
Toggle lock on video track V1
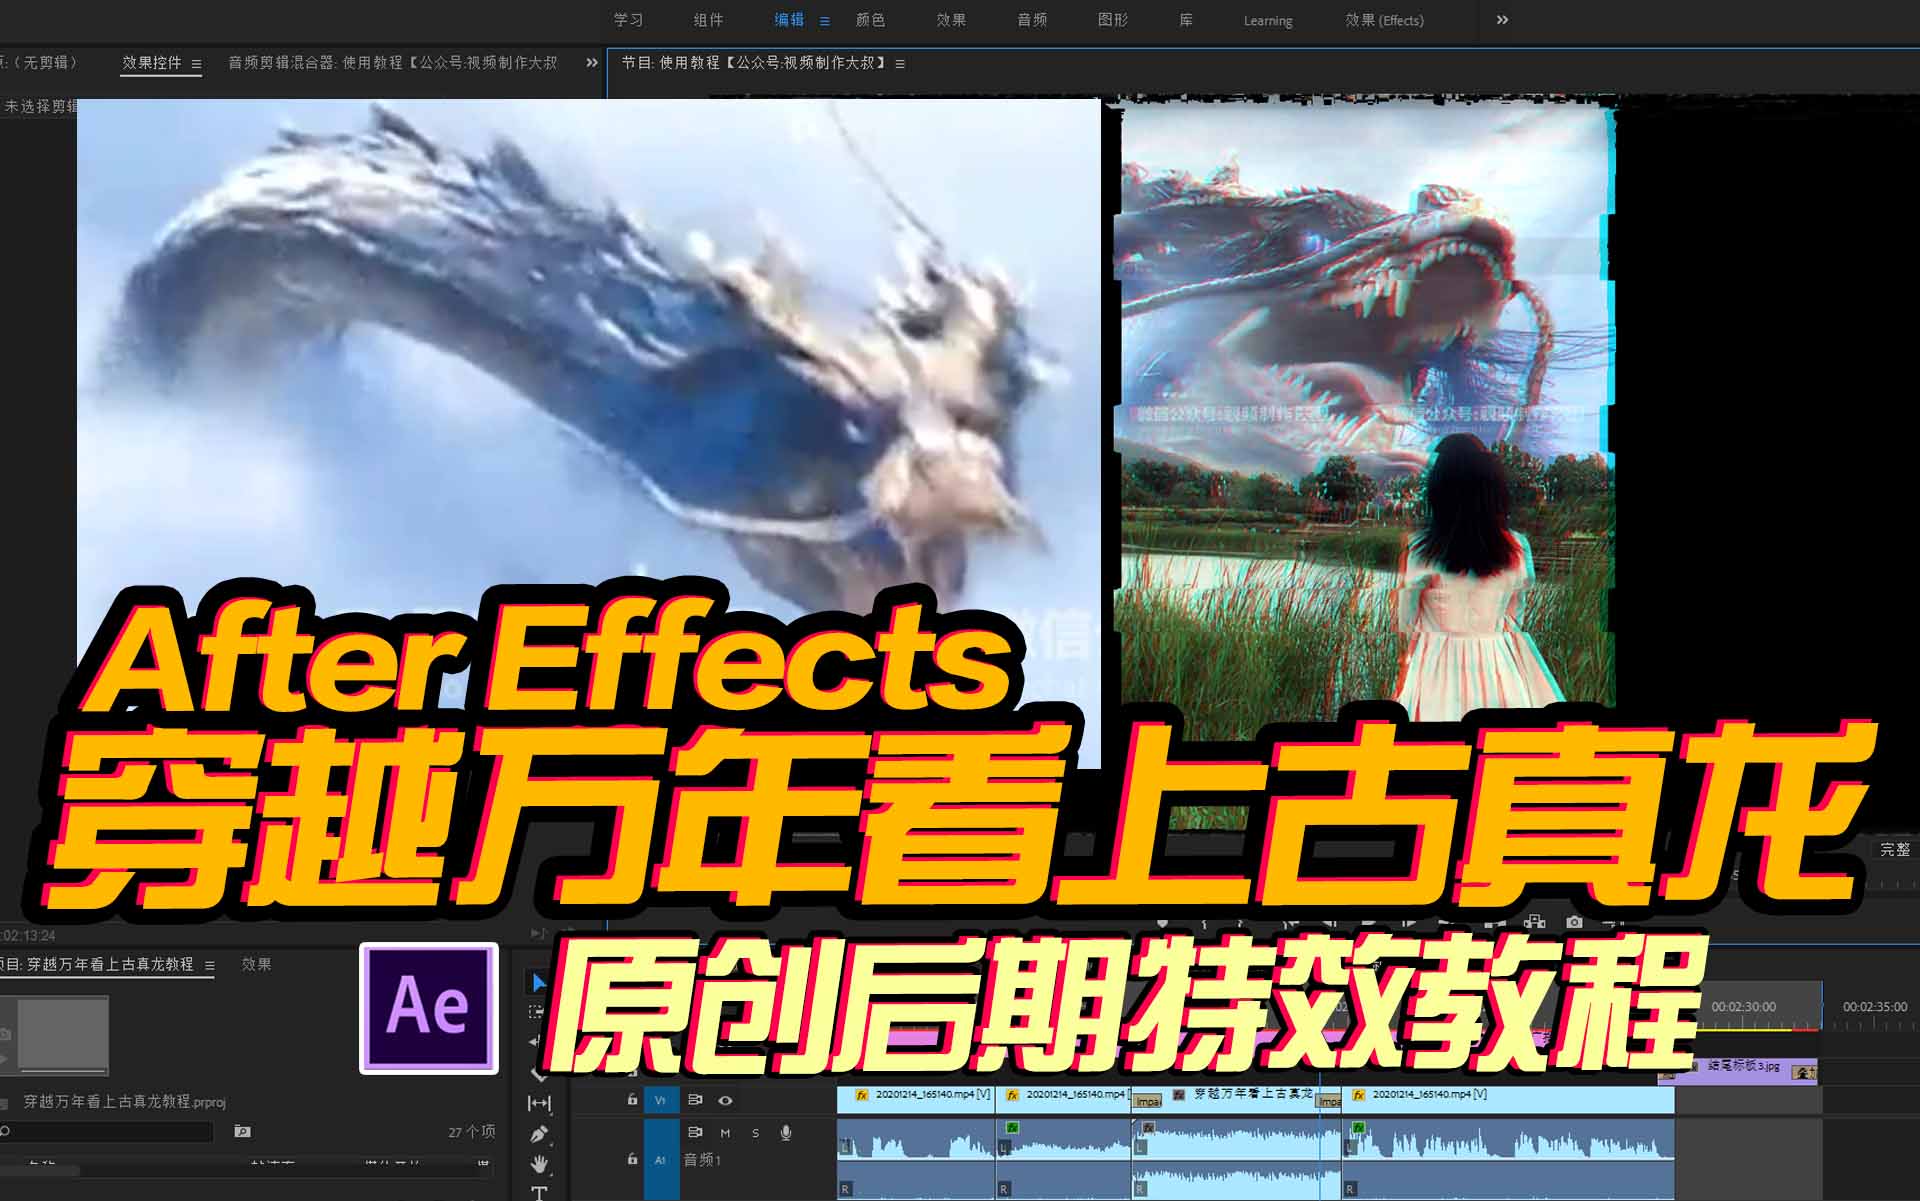coord(632,1100)
